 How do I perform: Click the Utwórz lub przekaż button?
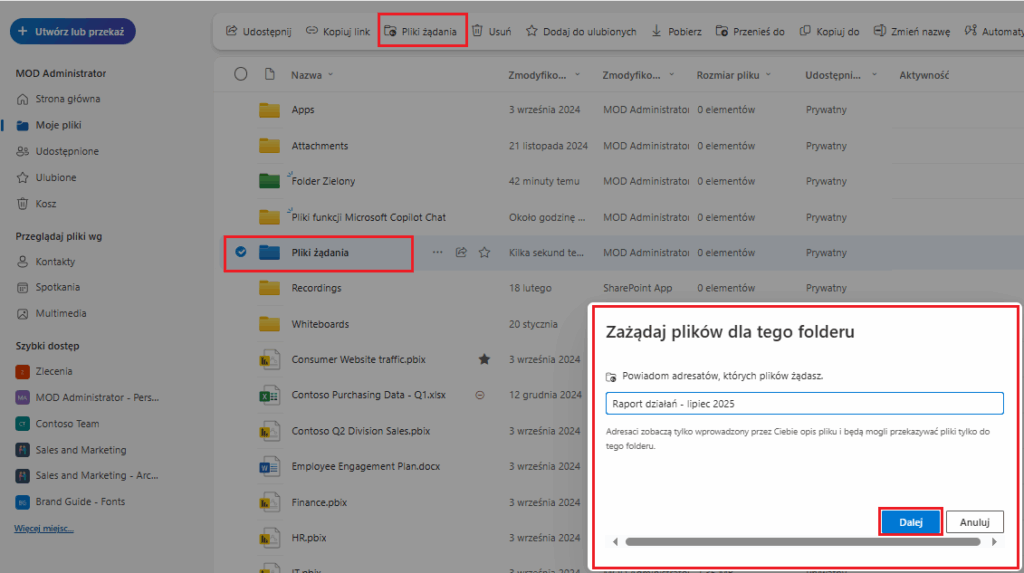tap(72, 31)
